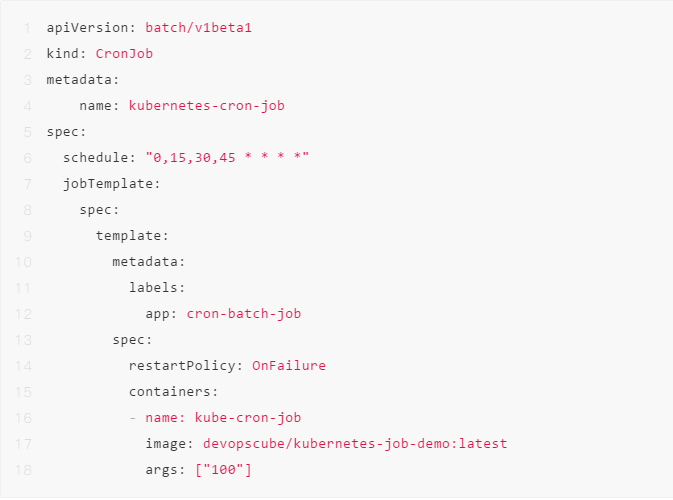Click the schedule cron expression string
This screenshot has width=673, height=500.
[227, 157]
